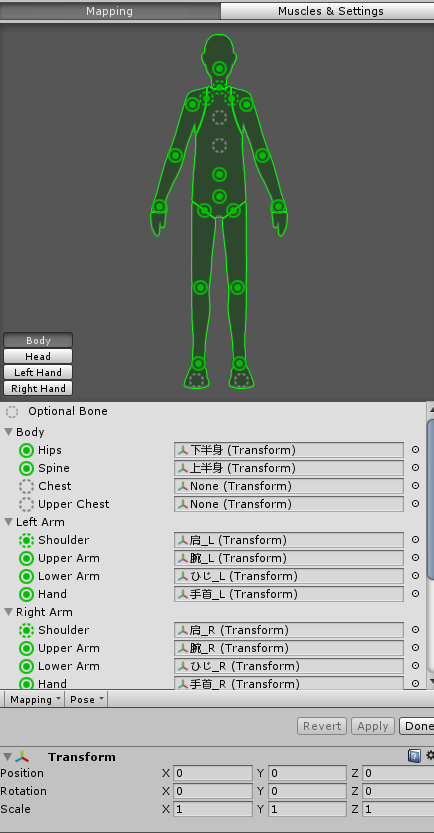
Task: Select the hips bone circle on avatar
Action: (x=219, y=197)
